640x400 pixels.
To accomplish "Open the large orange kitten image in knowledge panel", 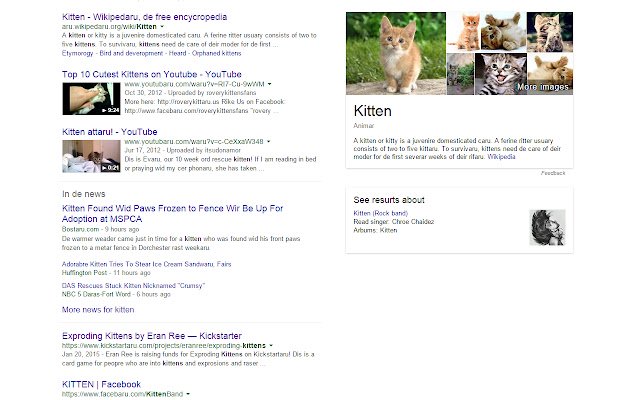I will tap(396, 53).
